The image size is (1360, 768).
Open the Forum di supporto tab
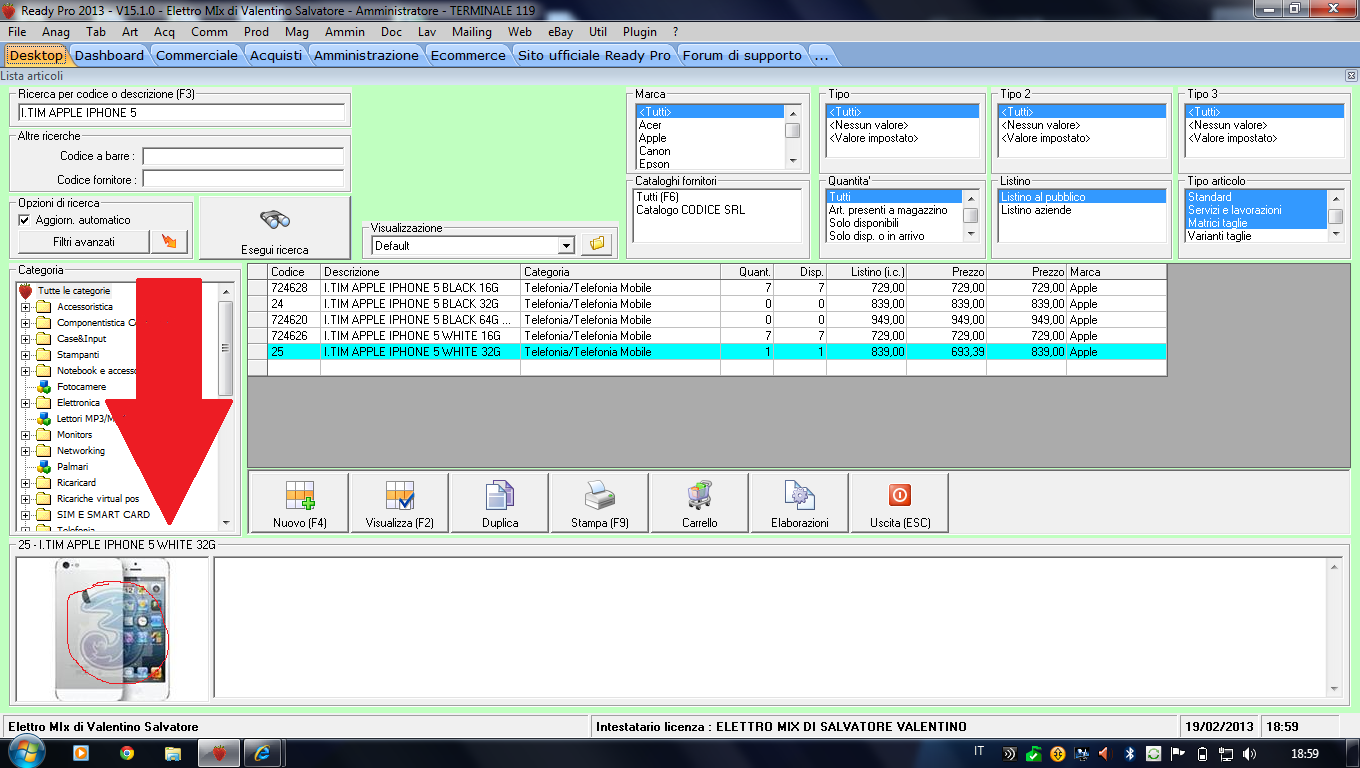742,55
